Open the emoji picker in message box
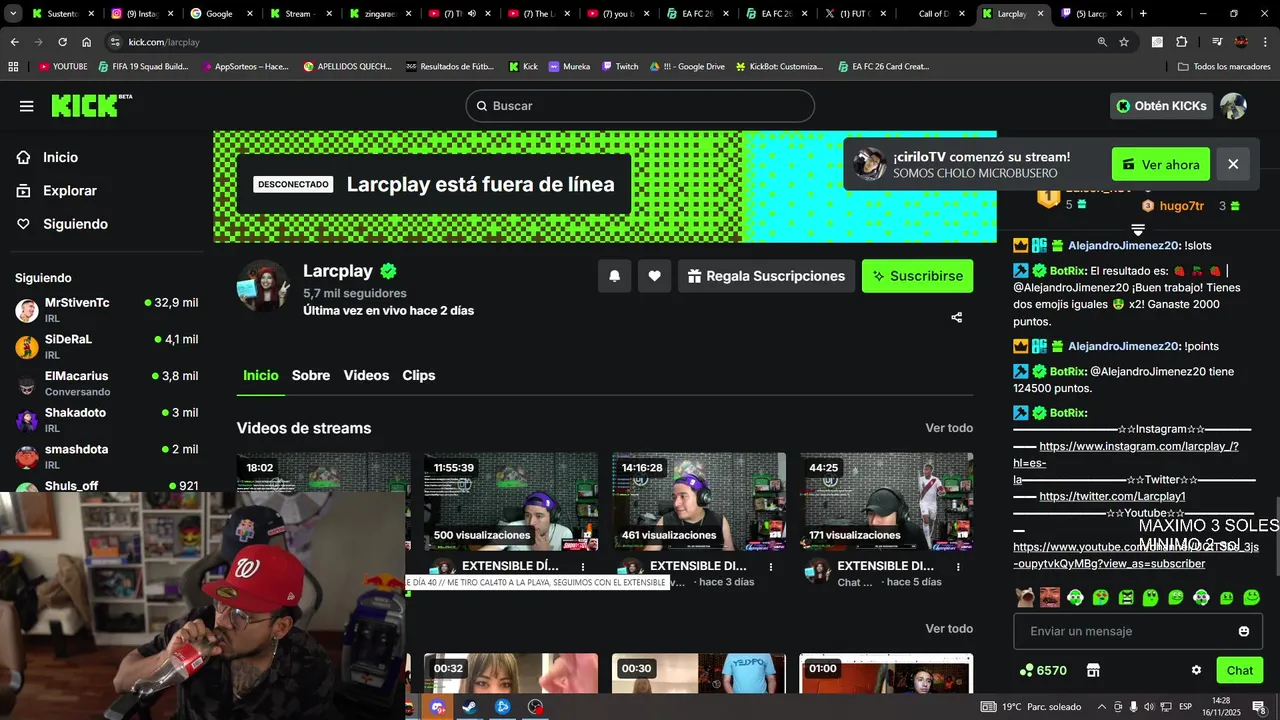Screen dimensions: 1280x720 tap(1244, 631)
